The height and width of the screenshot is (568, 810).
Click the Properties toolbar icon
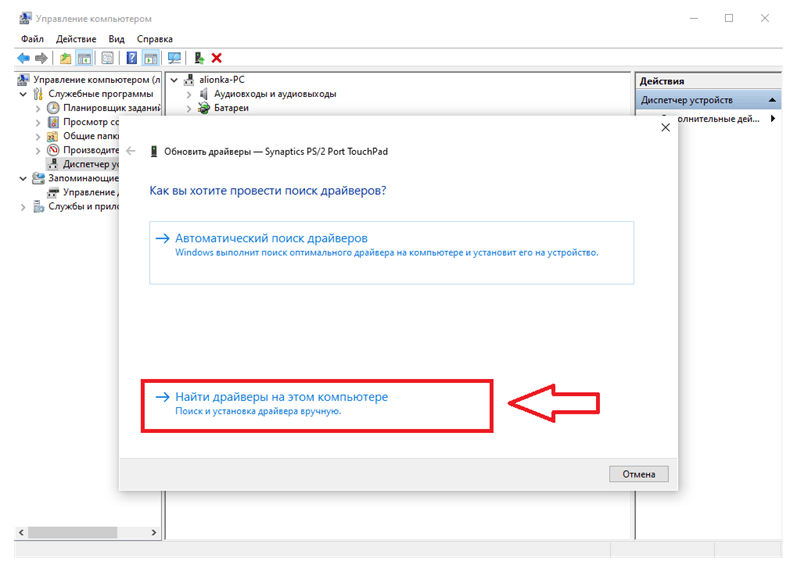point(107,58)
